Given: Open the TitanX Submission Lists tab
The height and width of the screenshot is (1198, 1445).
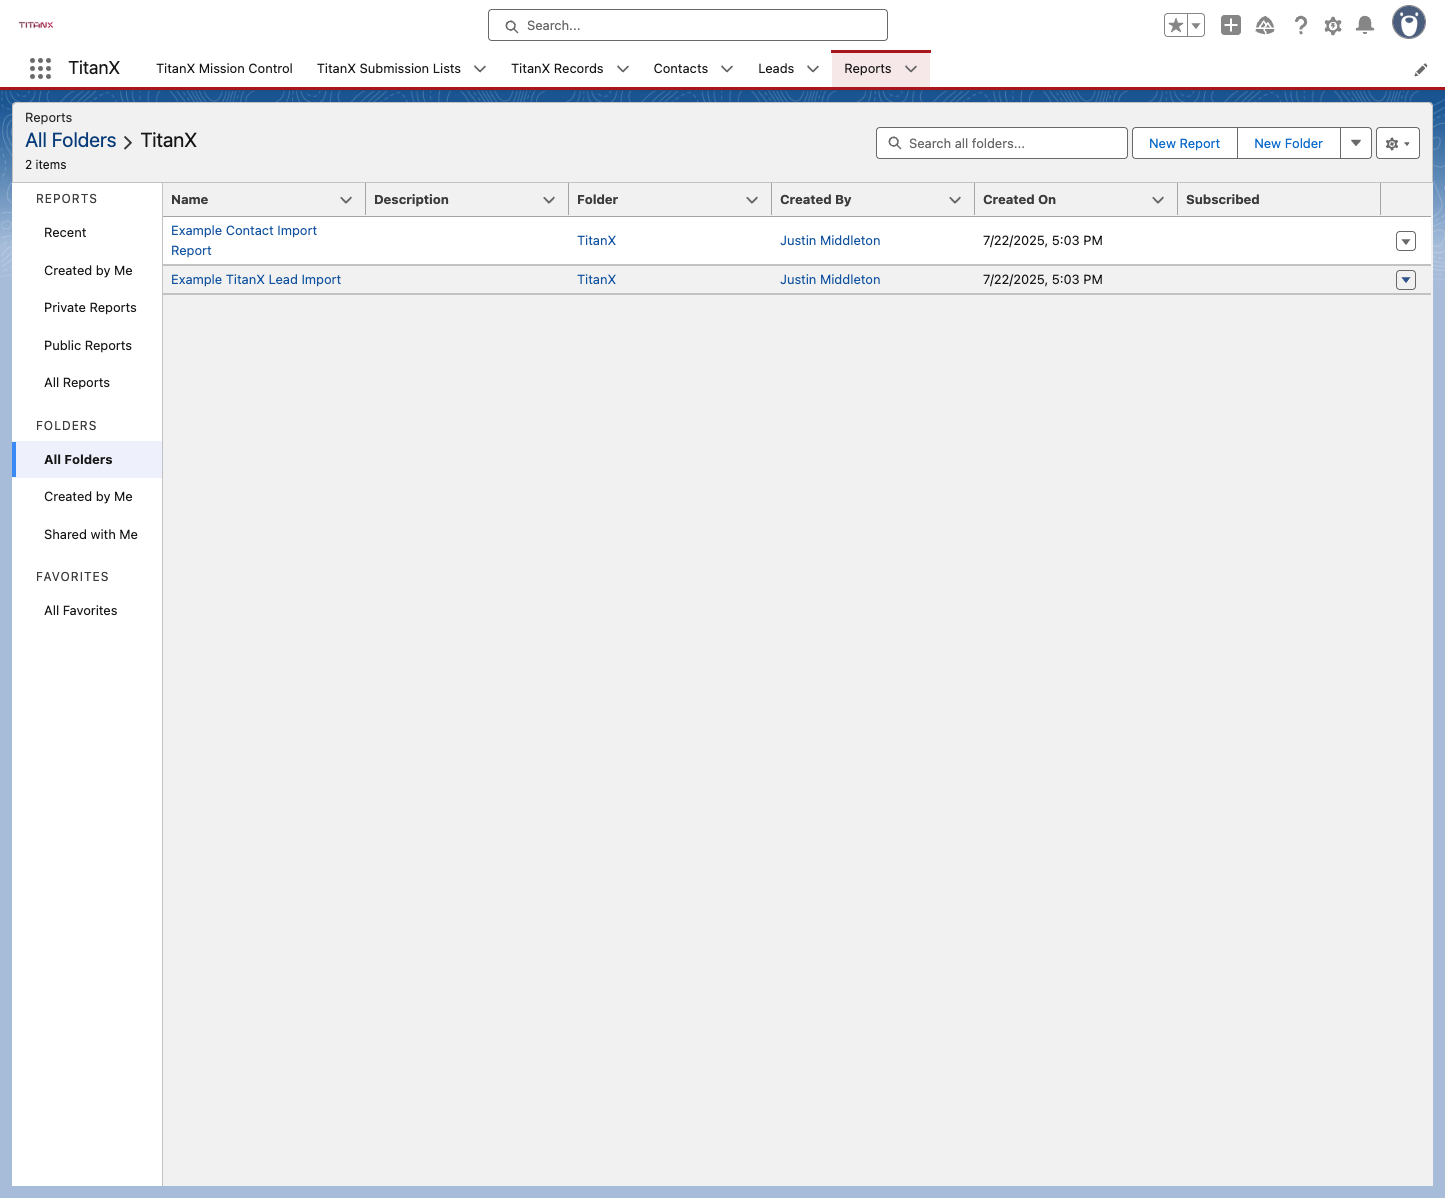Looking at the screenshot, I should 389,69.
